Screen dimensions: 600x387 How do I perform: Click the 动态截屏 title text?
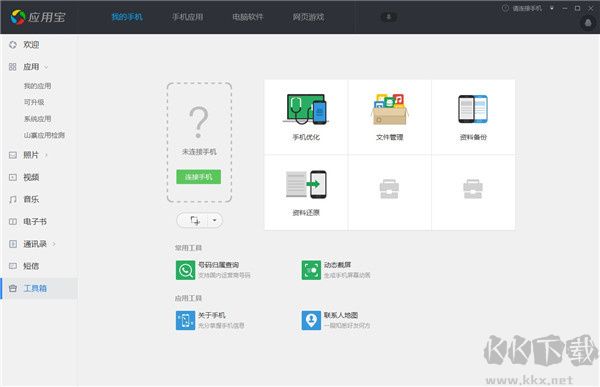point(338,265)
